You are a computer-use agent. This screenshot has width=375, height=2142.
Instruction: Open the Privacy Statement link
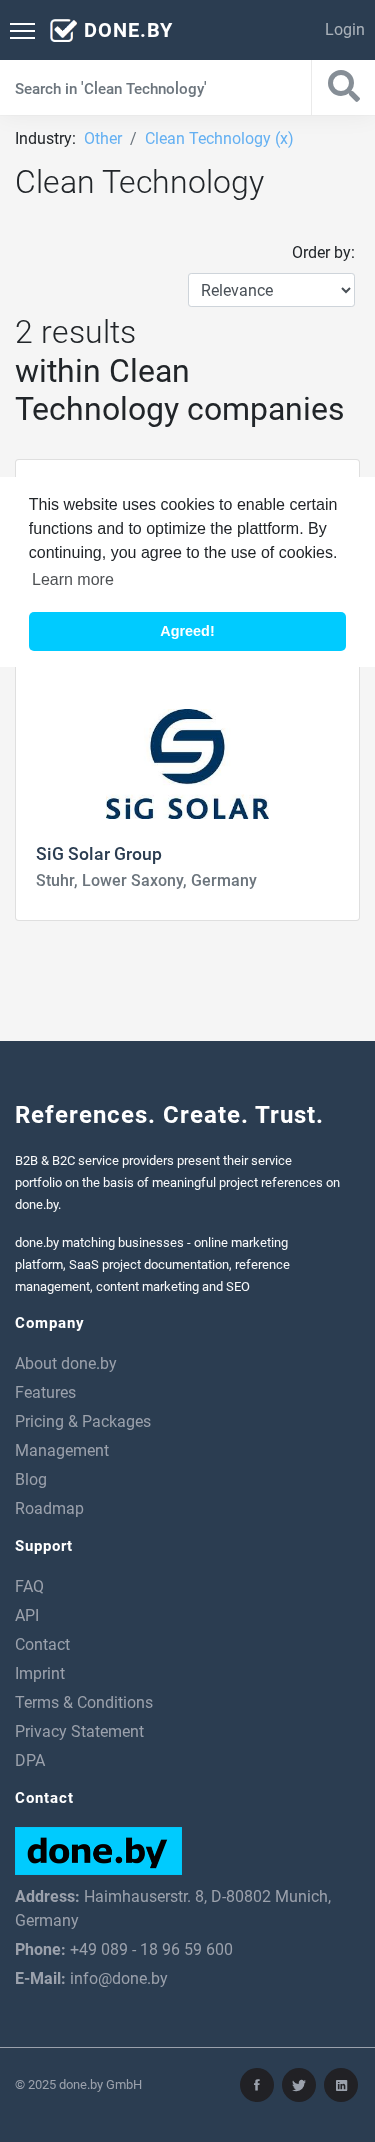coord(79,1731)
